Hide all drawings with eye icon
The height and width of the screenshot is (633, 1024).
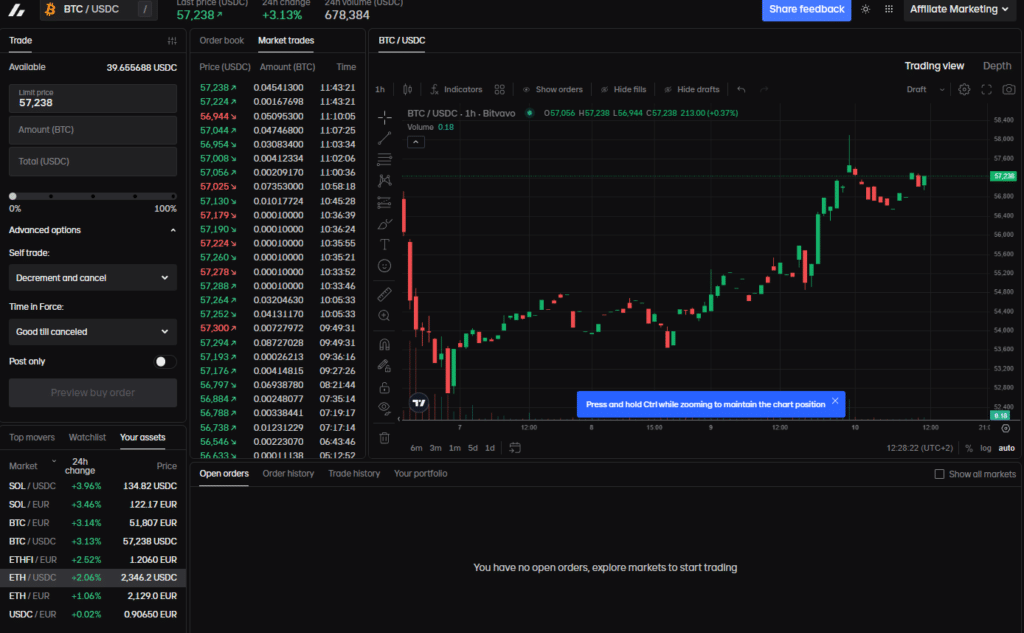coord(385,408)
